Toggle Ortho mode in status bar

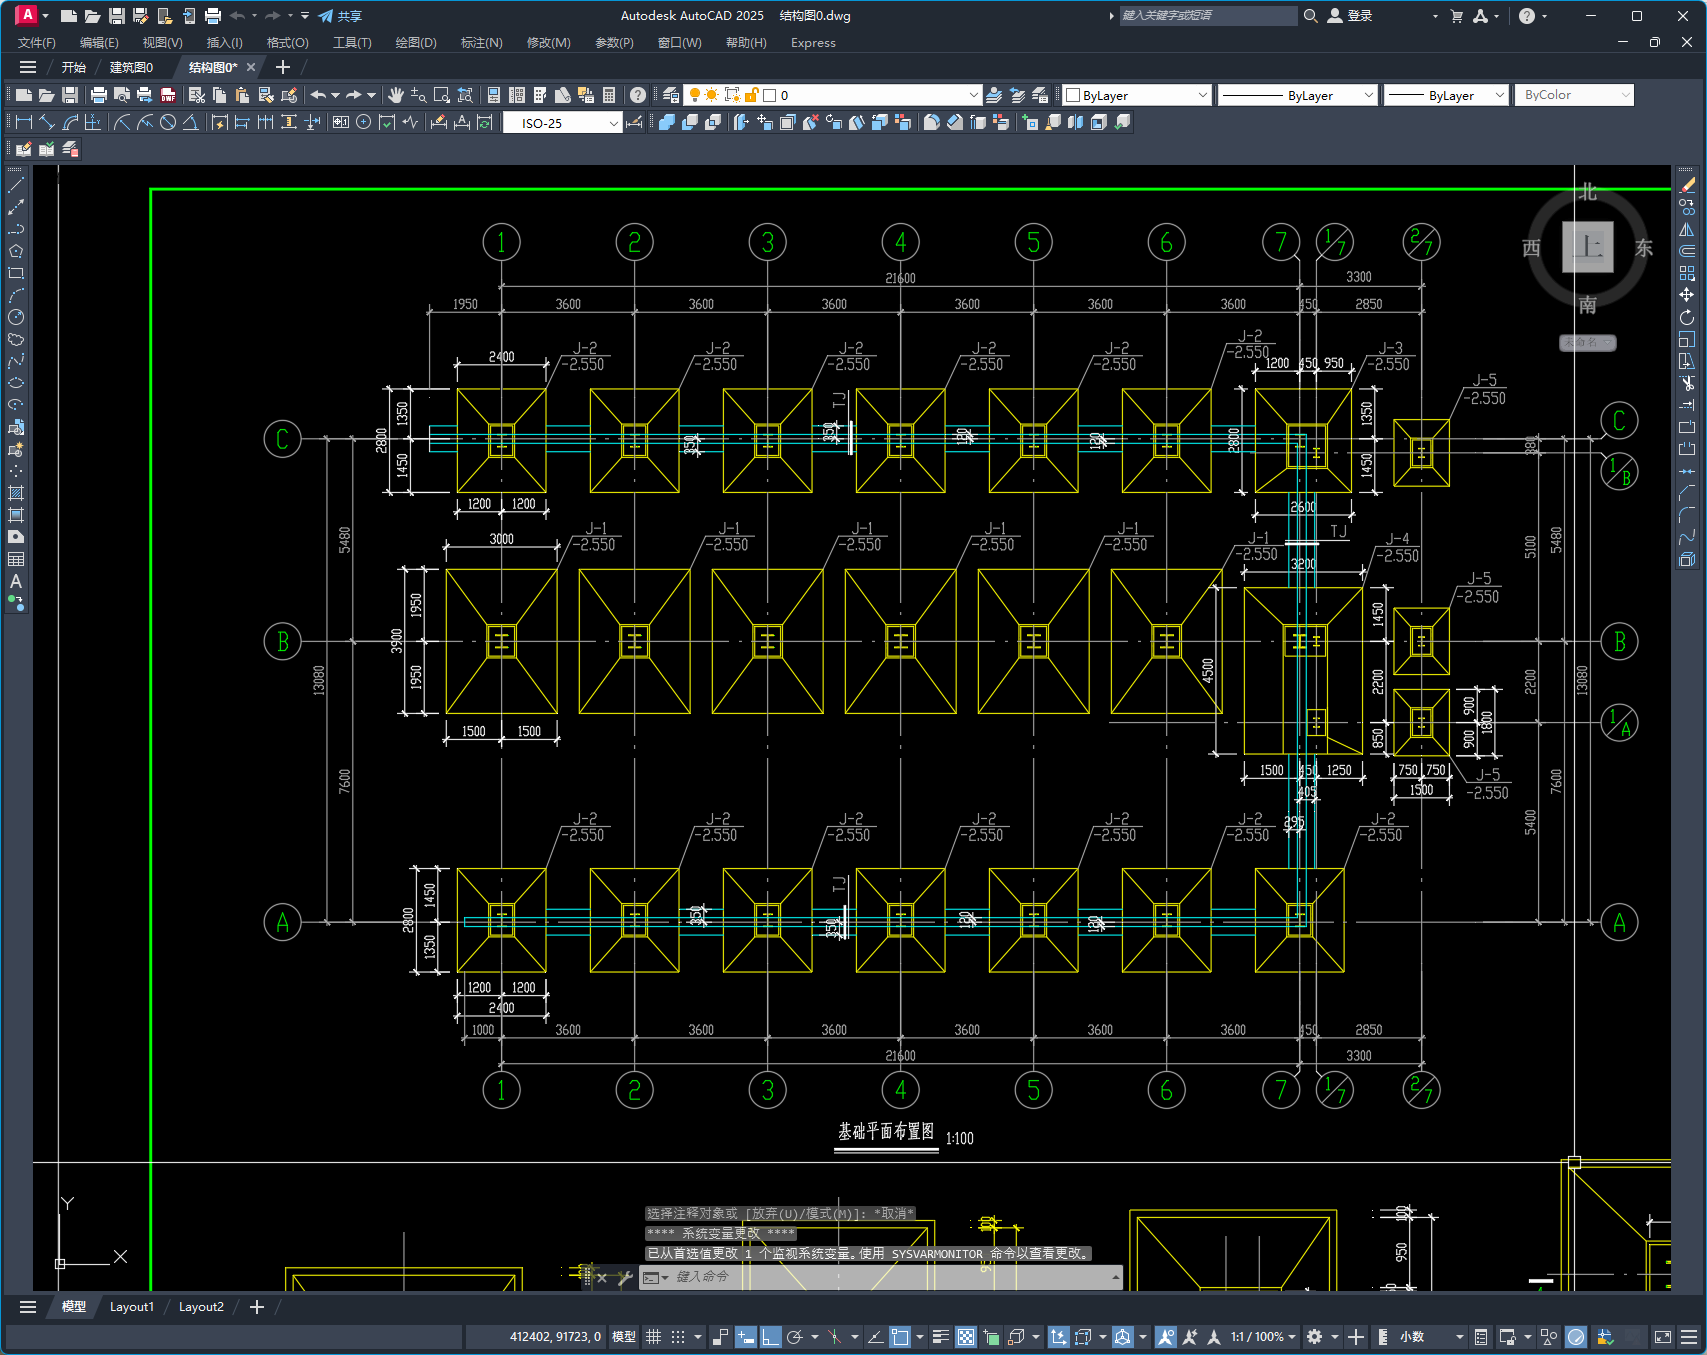click(x=771, y=1337)
